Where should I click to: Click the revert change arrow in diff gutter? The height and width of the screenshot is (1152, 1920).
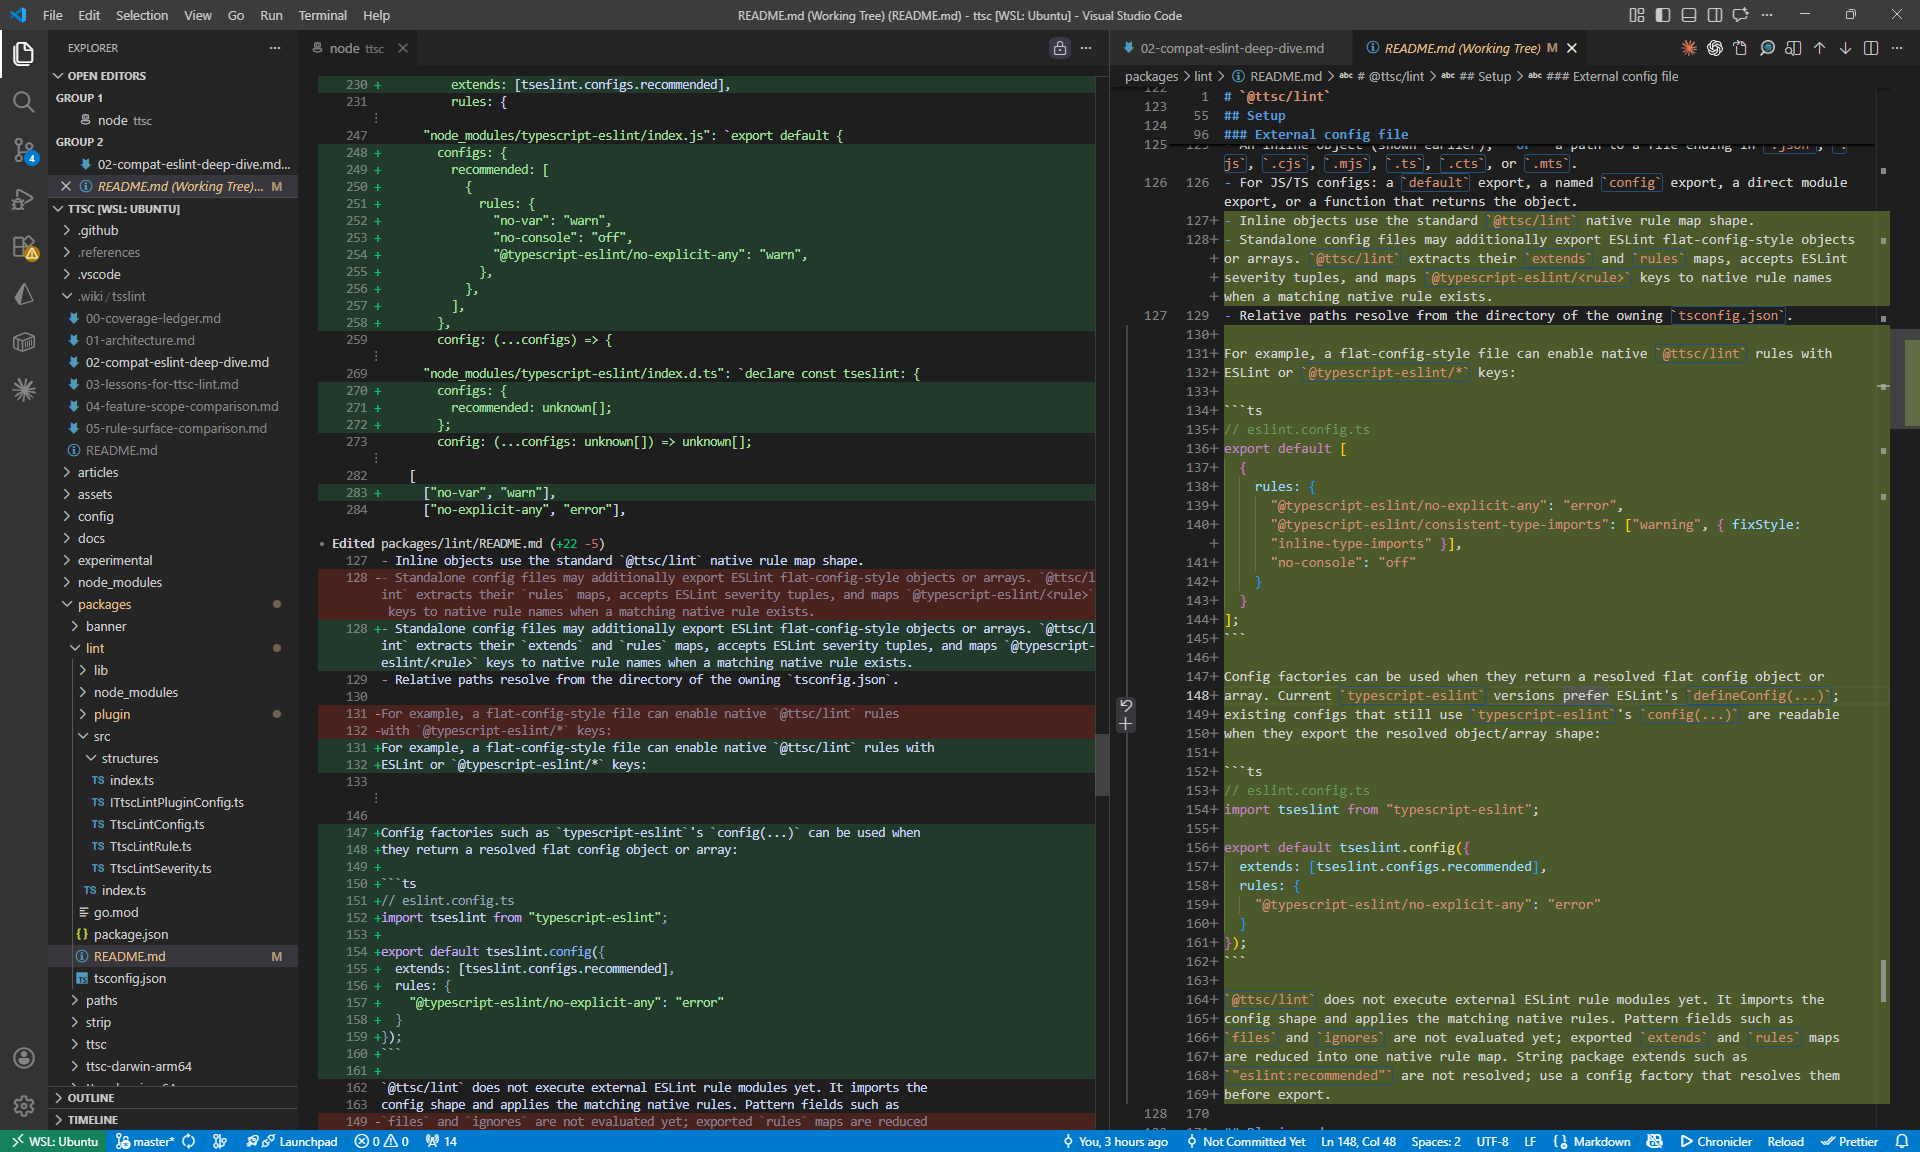click(x=1126, y=705)
